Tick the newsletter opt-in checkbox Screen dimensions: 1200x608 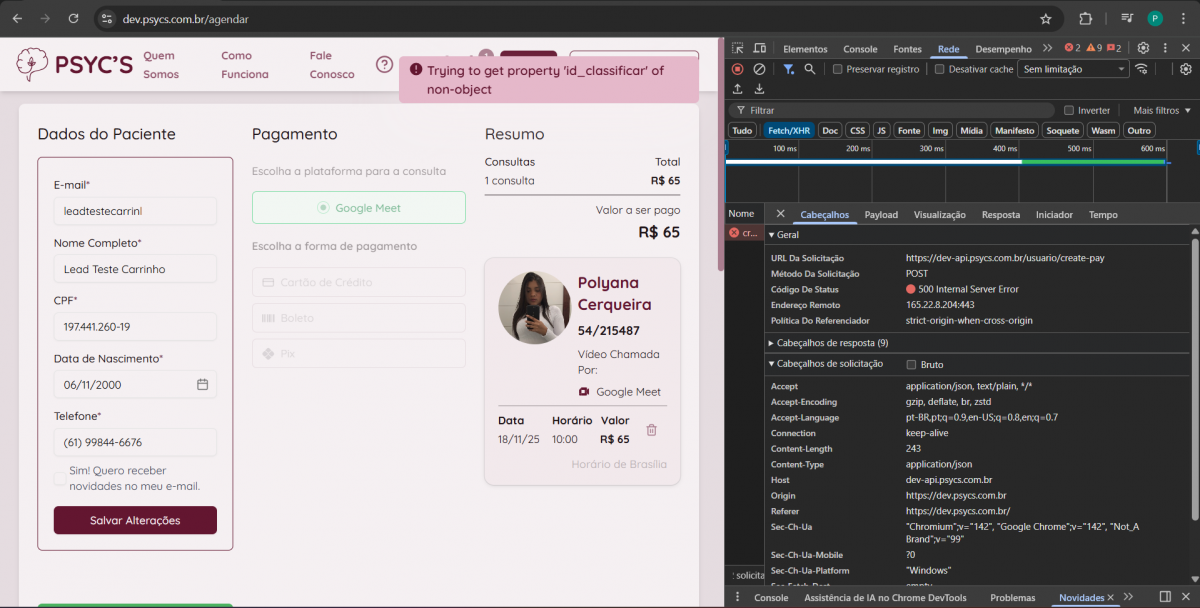60,478
